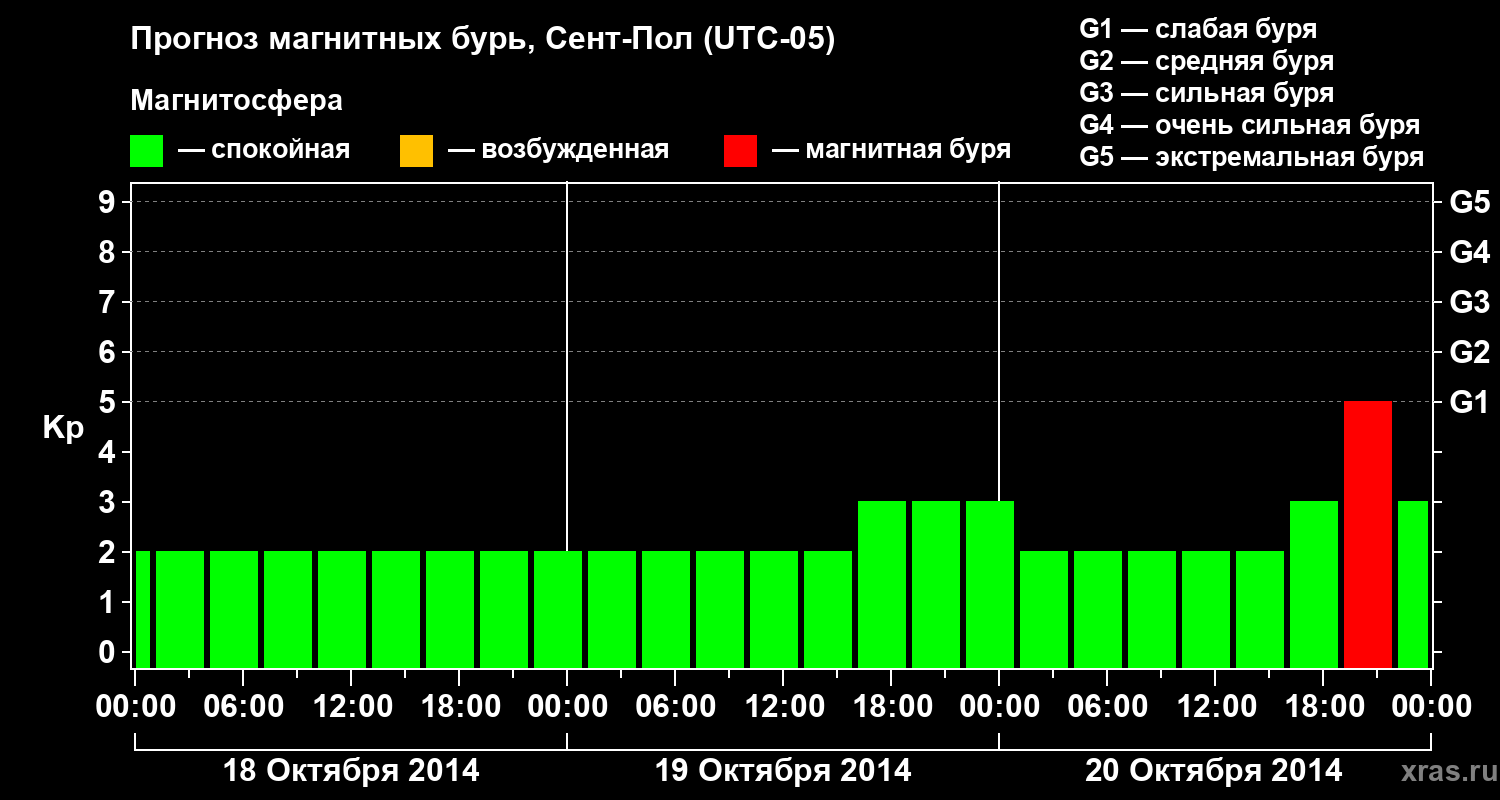This screenshot has width=1500, height=800.
Task: Click the 'G1 — слабая буря' legend text
Action: [1198, 29]
